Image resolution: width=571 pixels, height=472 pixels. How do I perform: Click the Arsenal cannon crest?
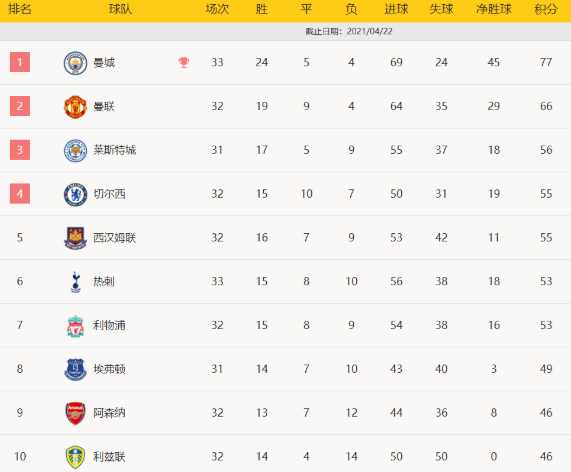coord(75,413)
